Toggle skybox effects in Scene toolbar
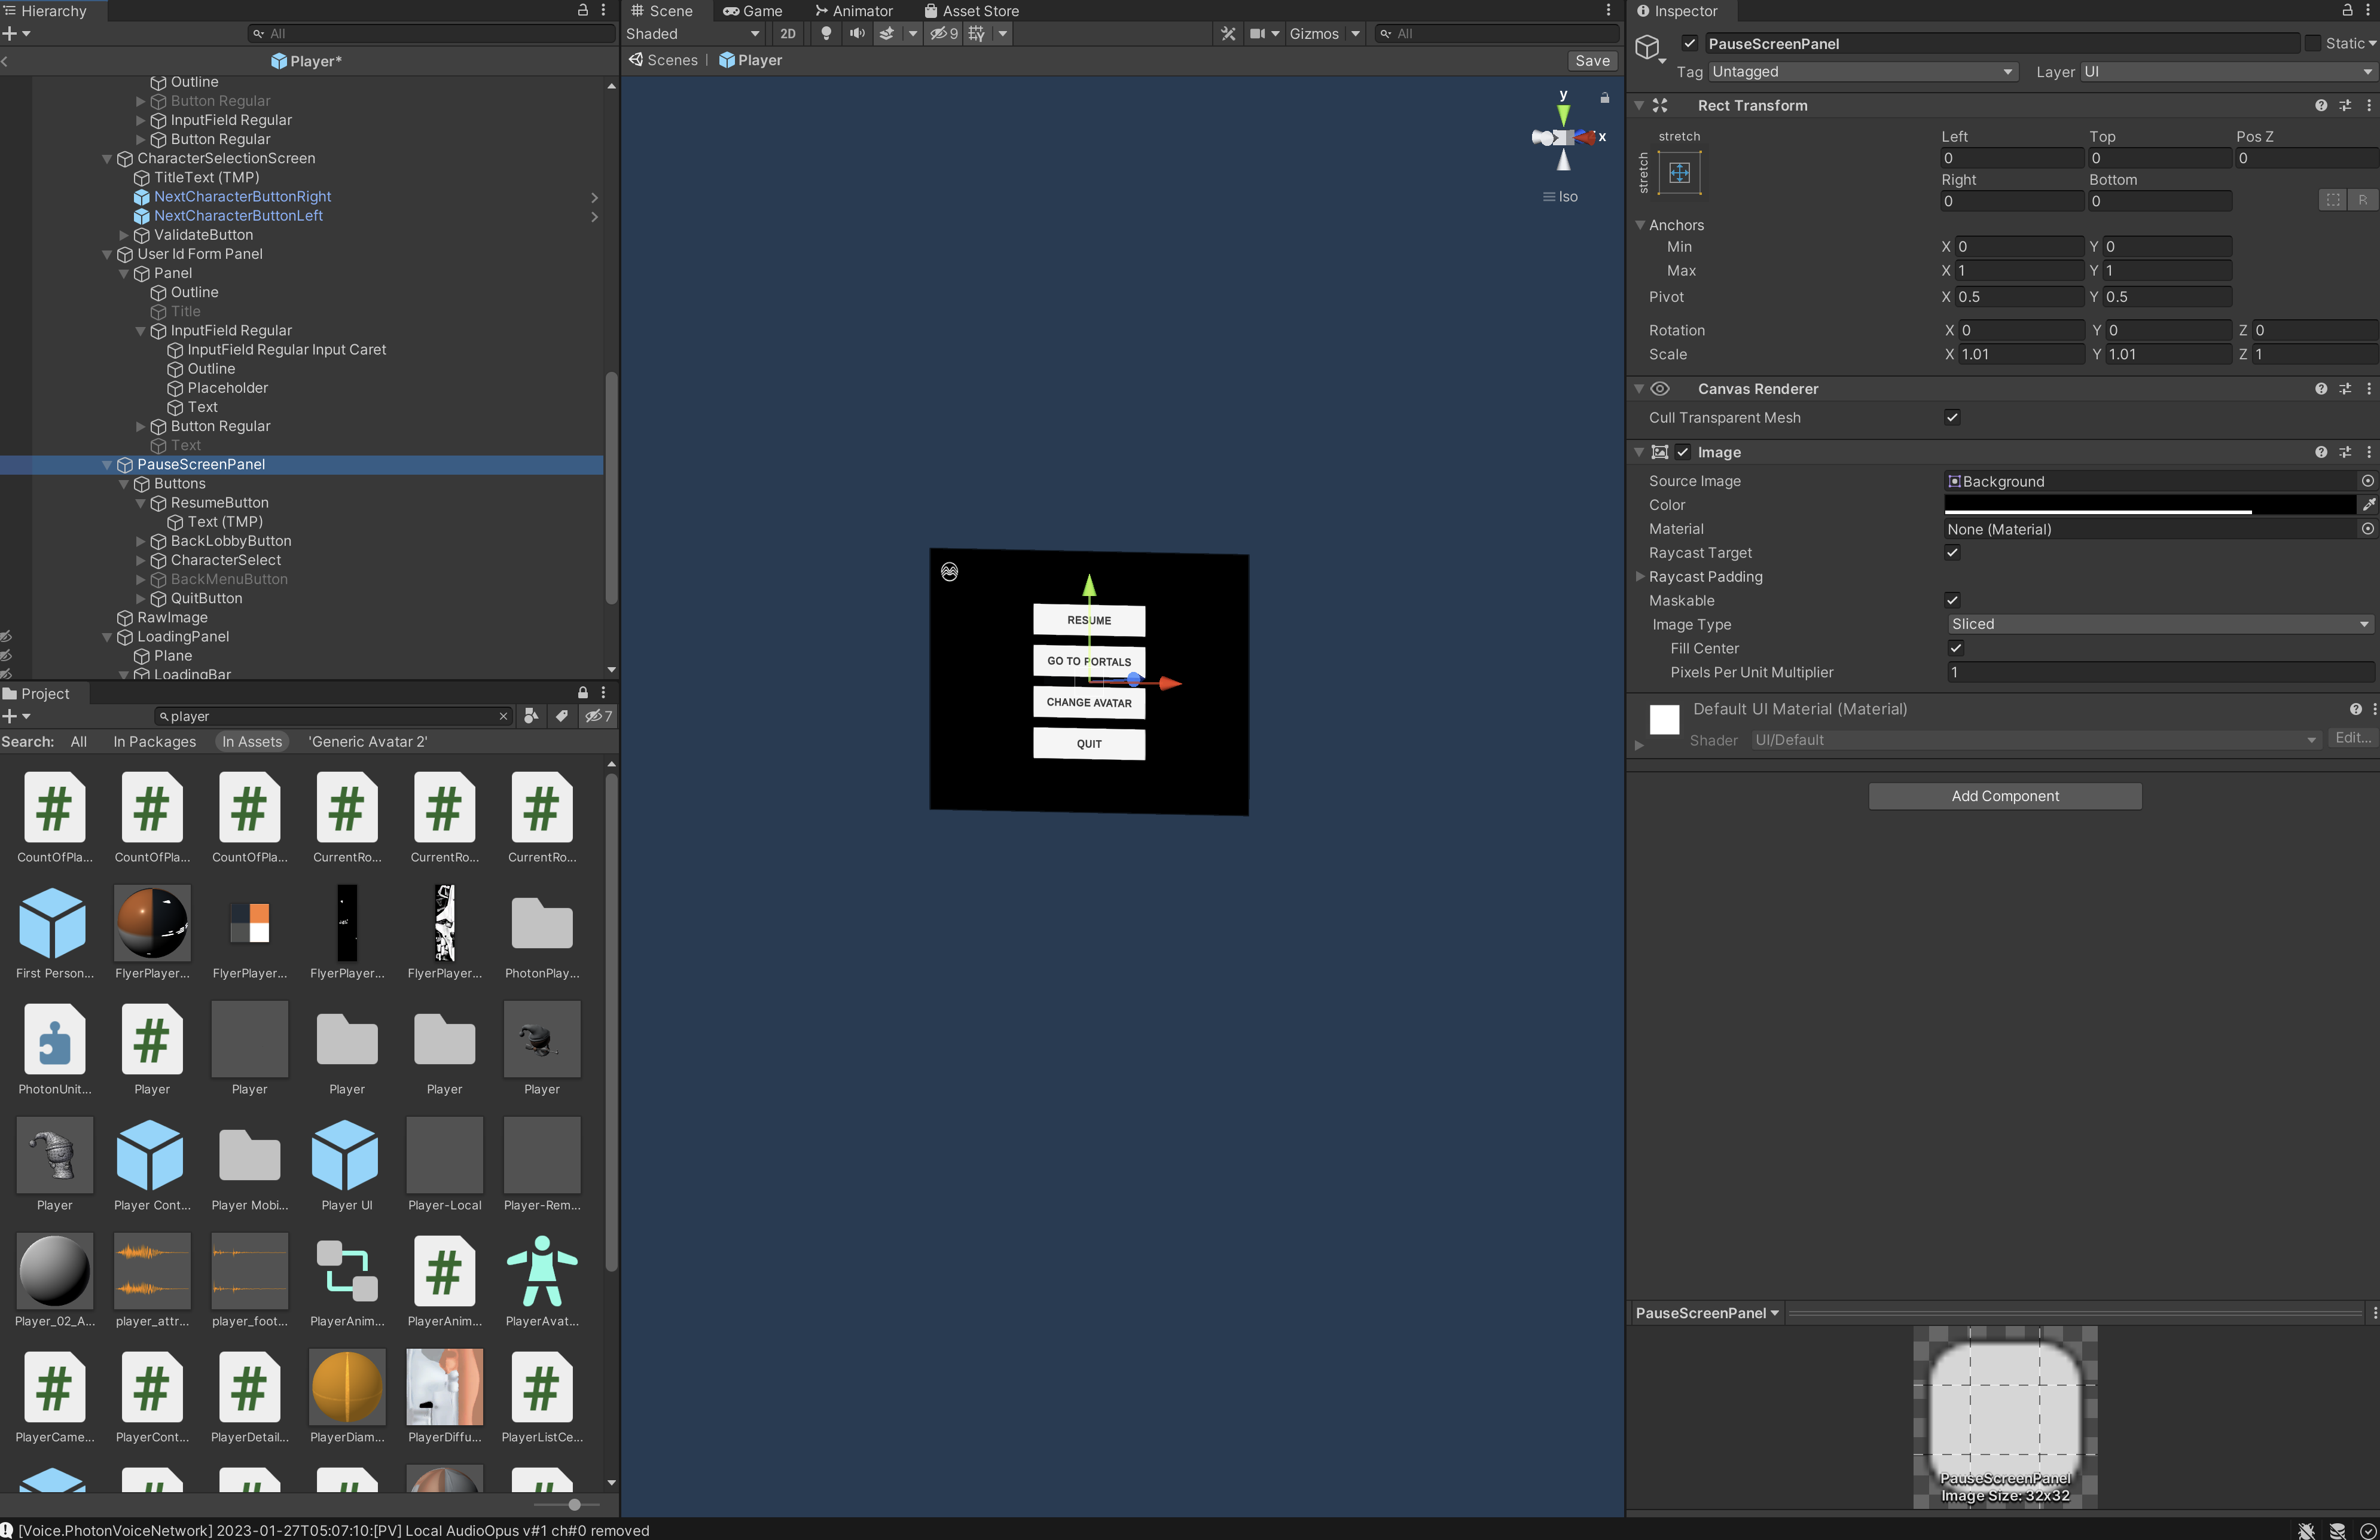This screenshot has width=2380, height=1540. coord(887,33)
